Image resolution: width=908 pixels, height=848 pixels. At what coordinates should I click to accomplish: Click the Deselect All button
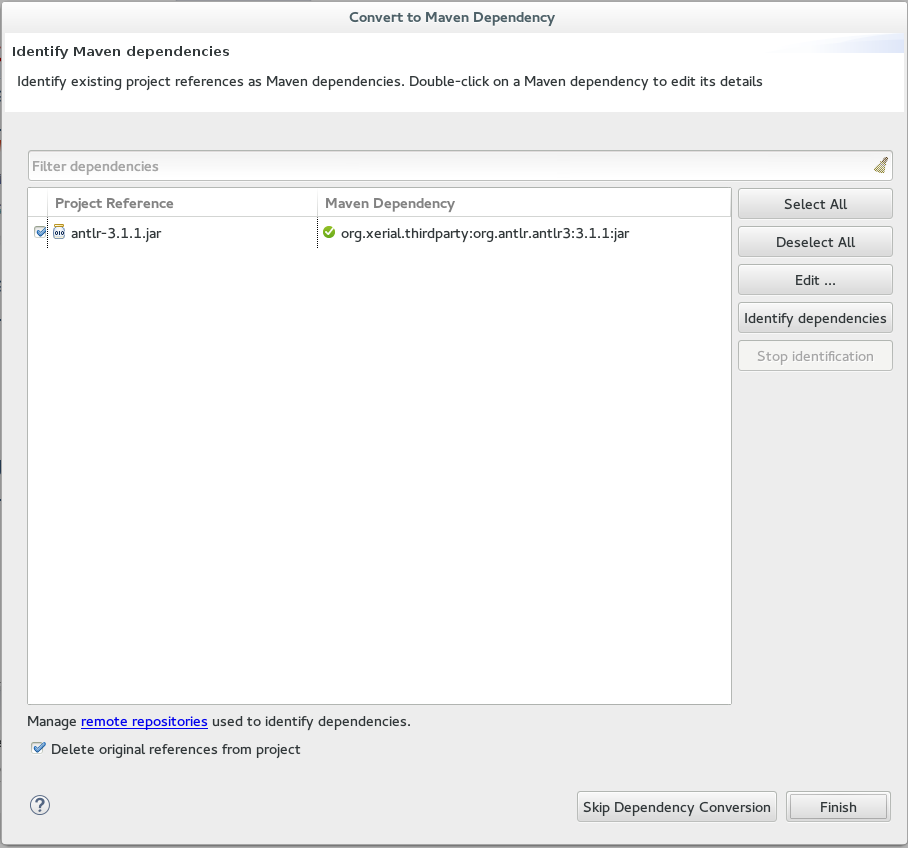click(x=815, y=242)
